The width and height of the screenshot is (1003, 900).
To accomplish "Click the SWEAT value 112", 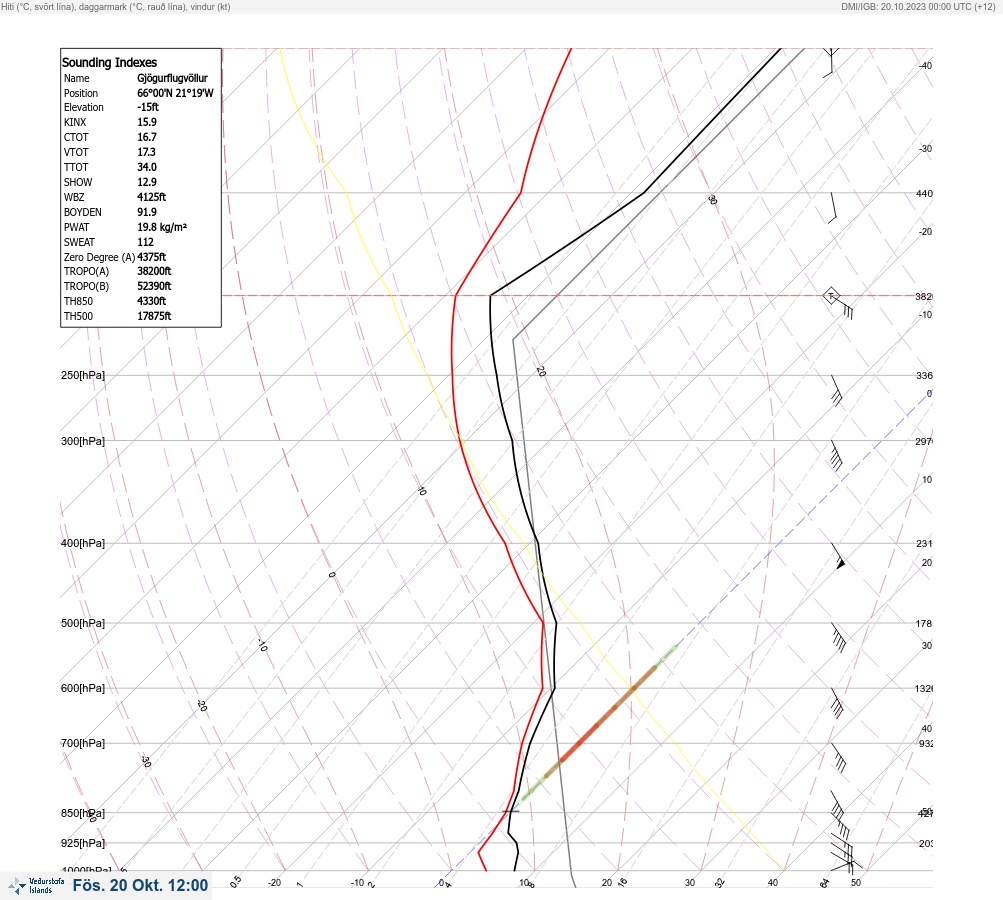I will coord(145,242).
